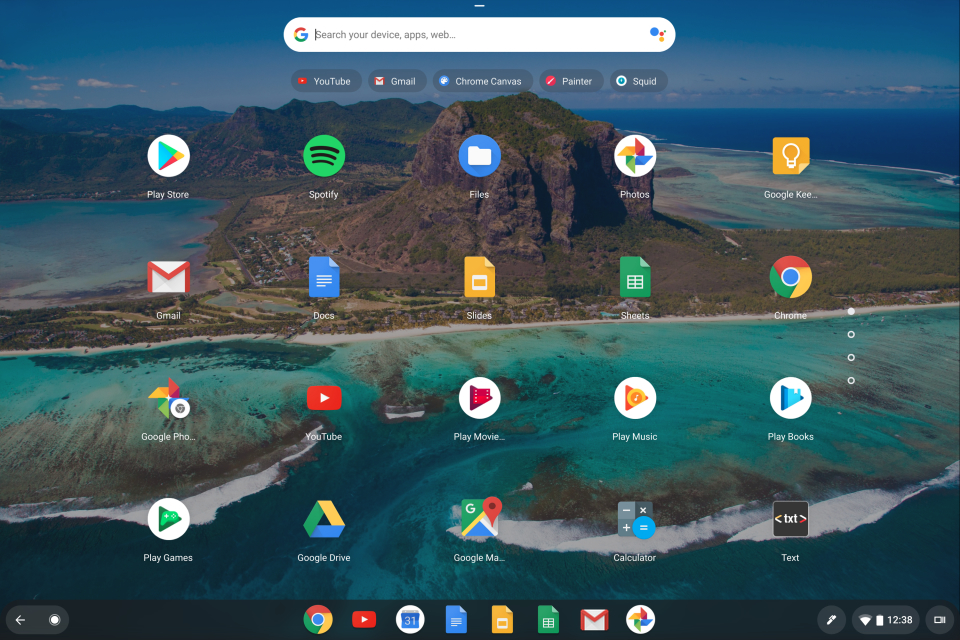Select the YouTube suggestion chip
The height and width of the screenshot is (640, 960).
coord(323,81)
